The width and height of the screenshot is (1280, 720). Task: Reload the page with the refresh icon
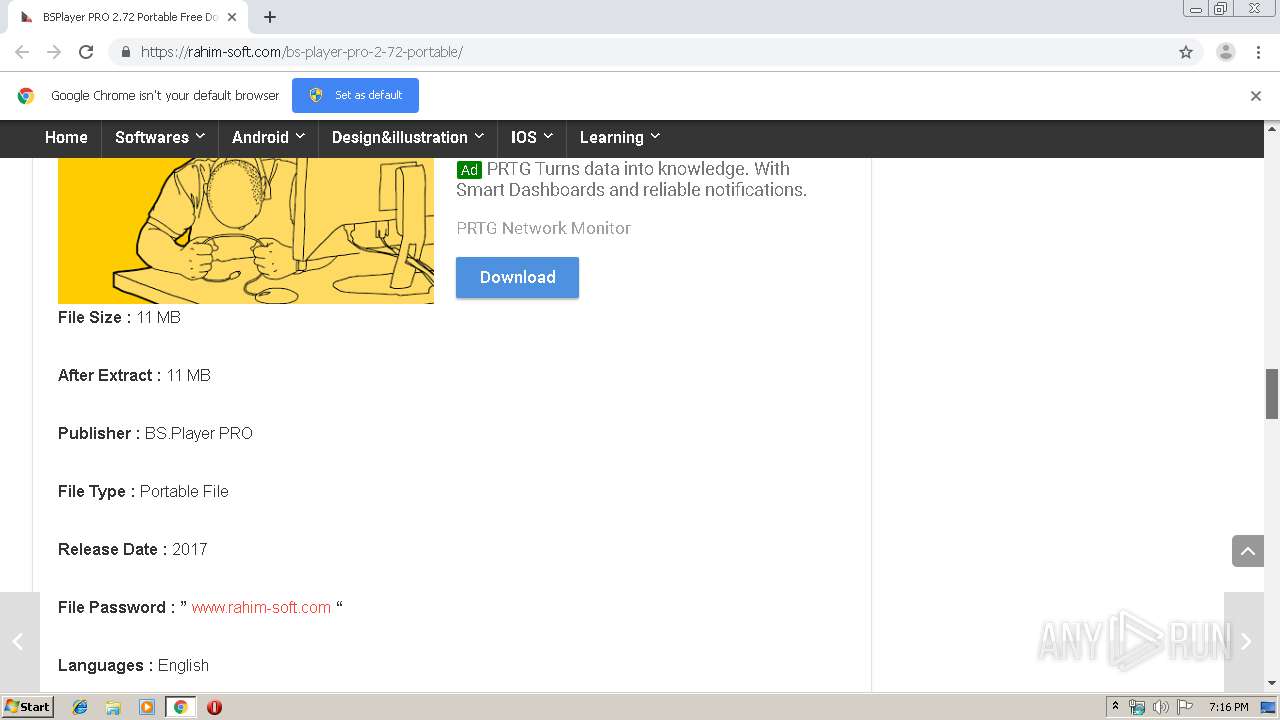click(86, 52)
